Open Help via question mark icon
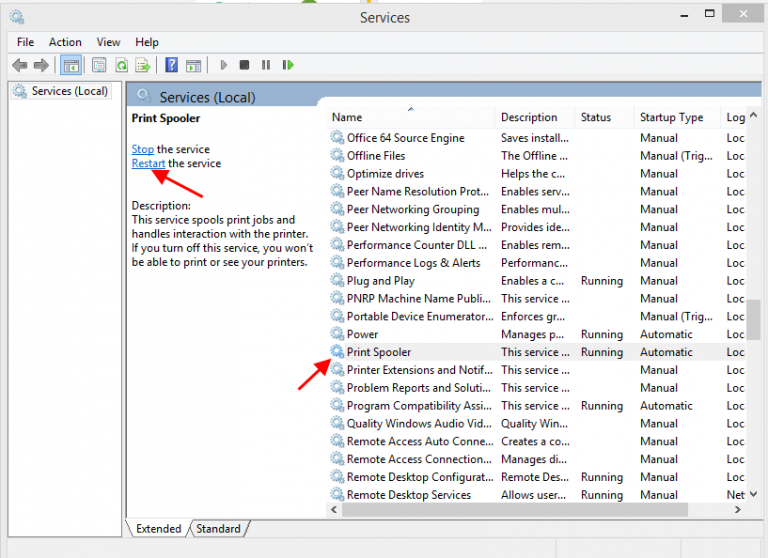The width and height of the screenshot is (768, 558). pos(171,65)
